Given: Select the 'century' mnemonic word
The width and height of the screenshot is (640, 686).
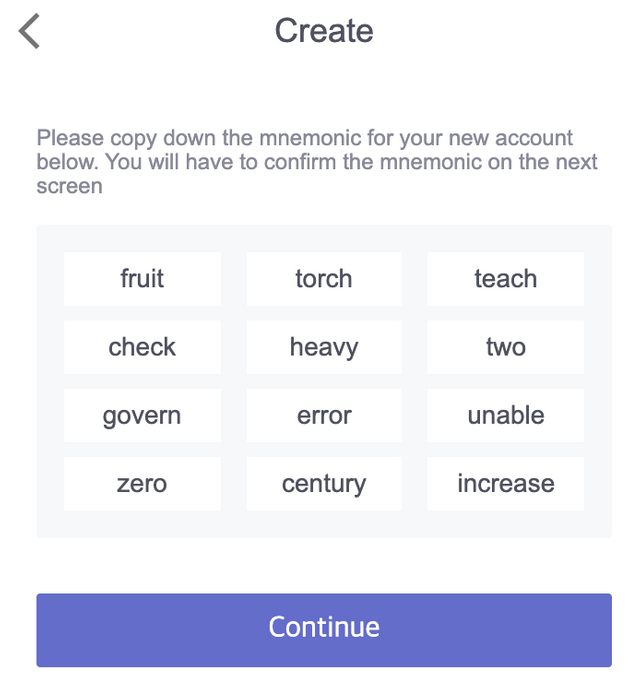Looking at the screenshot, I should 324,484.
